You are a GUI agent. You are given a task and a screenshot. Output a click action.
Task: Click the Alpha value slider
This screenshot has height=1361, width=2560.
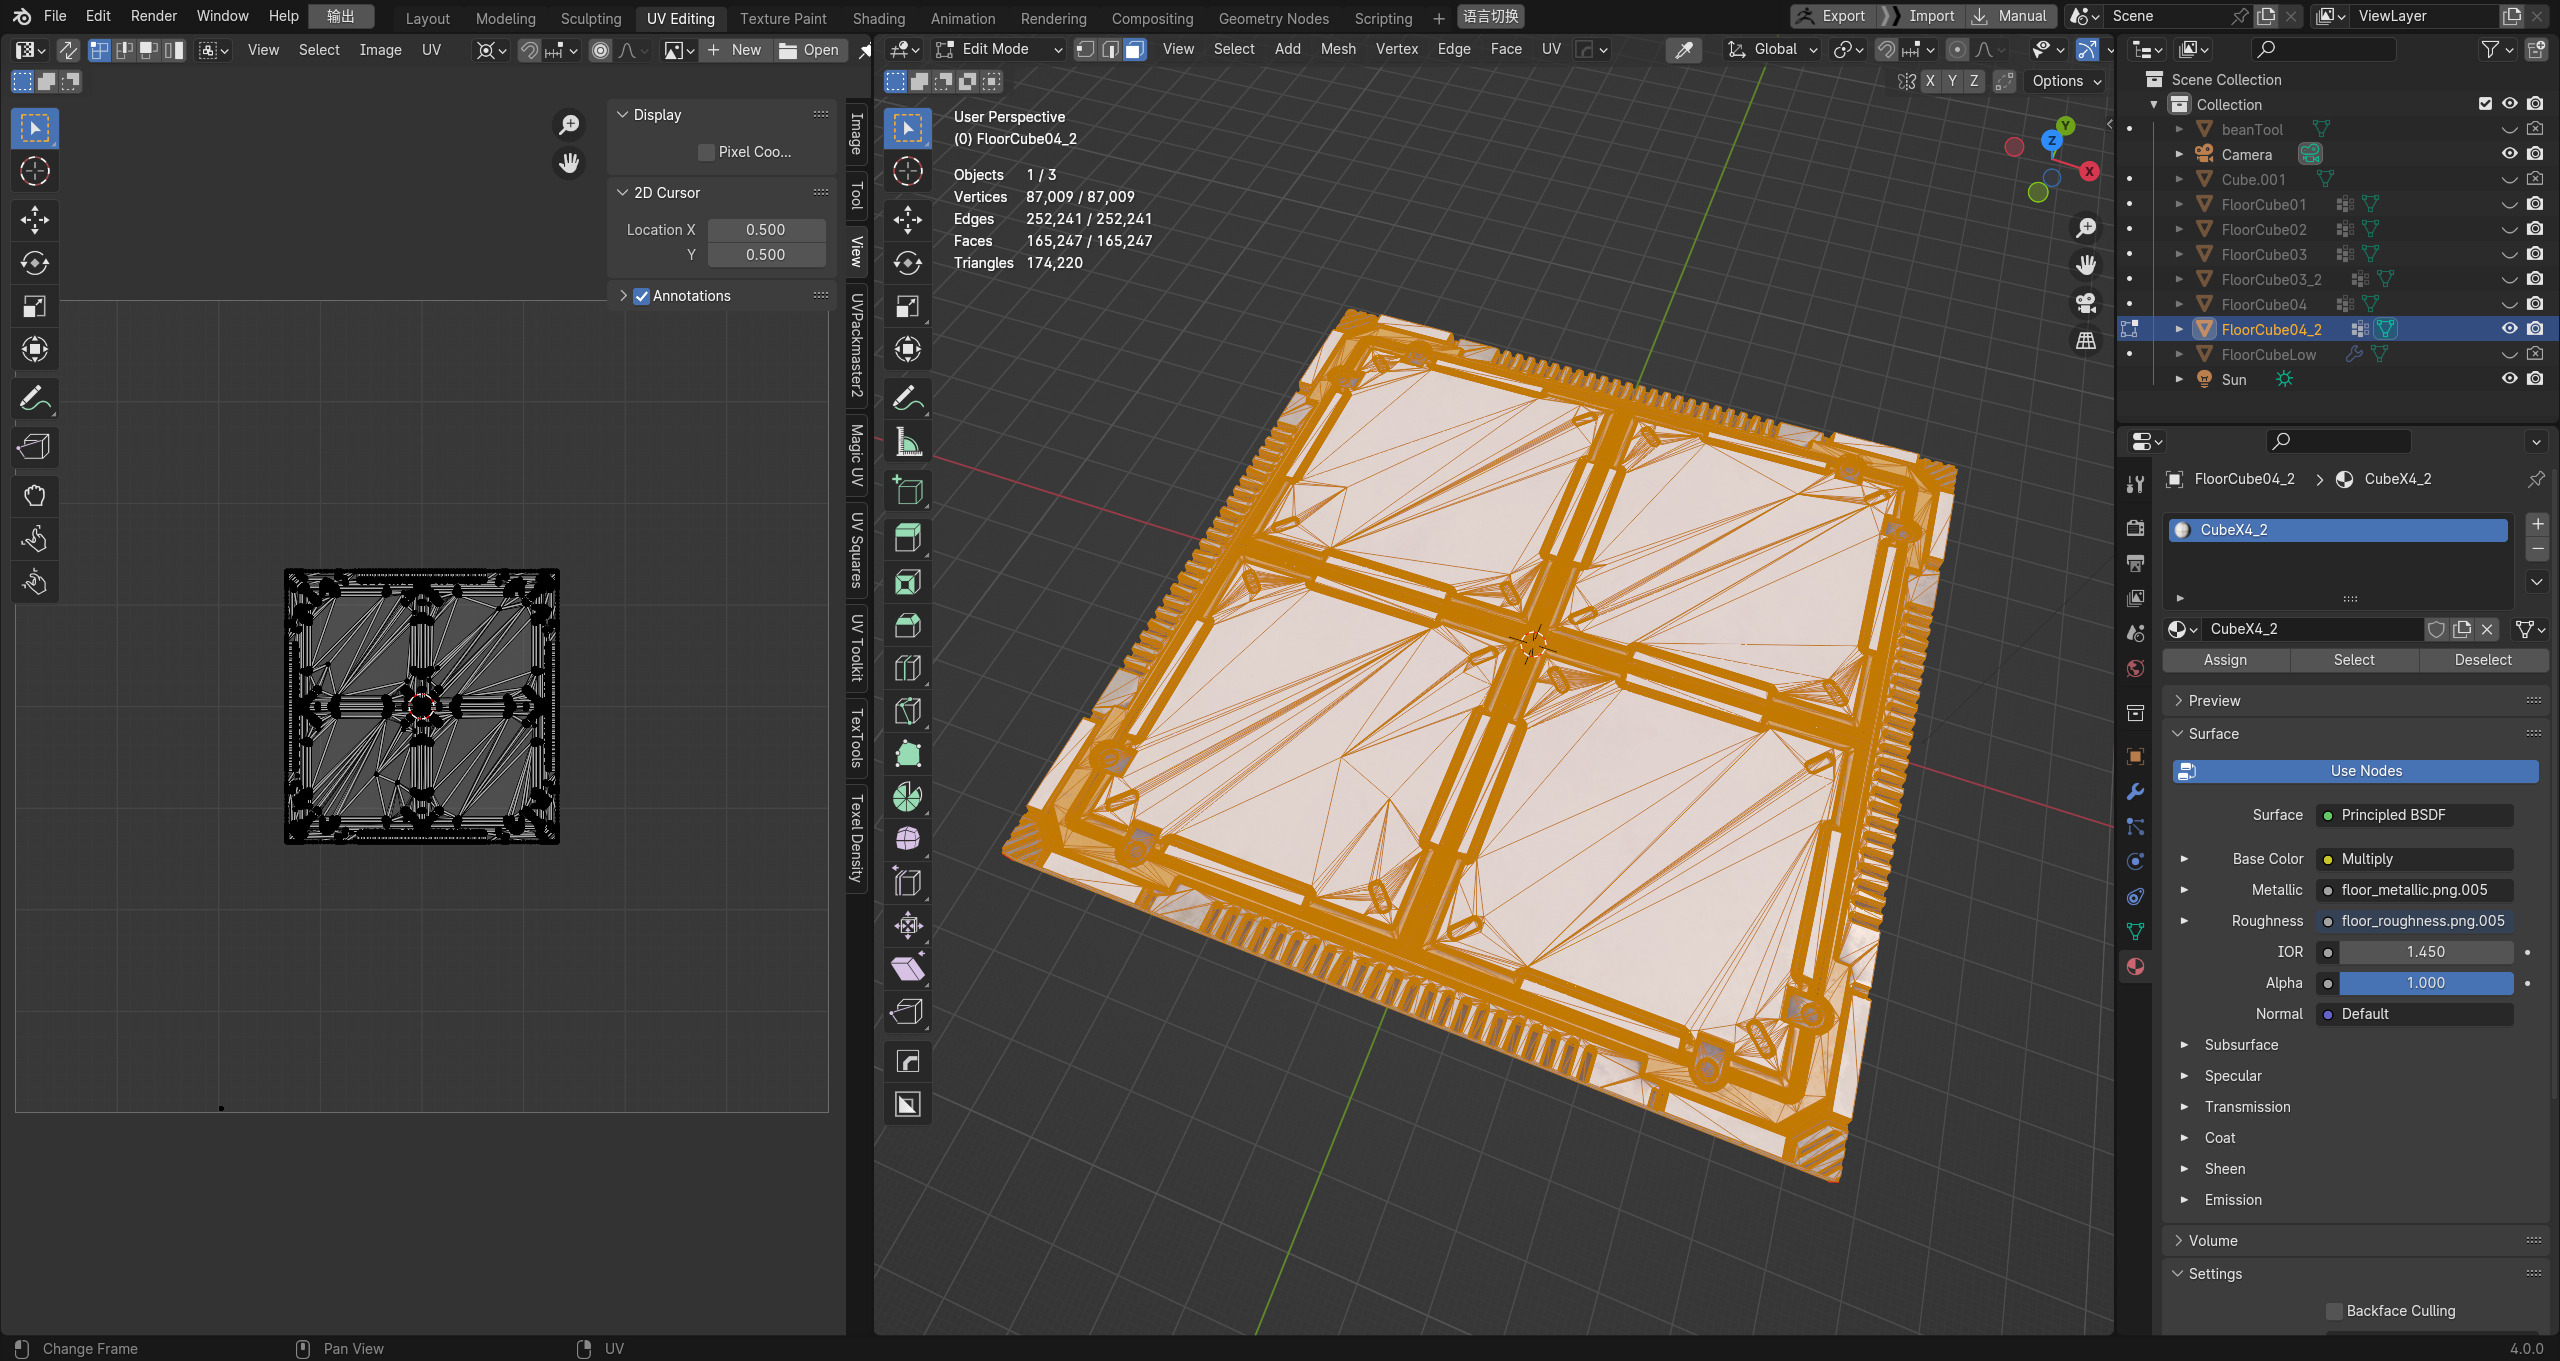[x=2425, y=983]
